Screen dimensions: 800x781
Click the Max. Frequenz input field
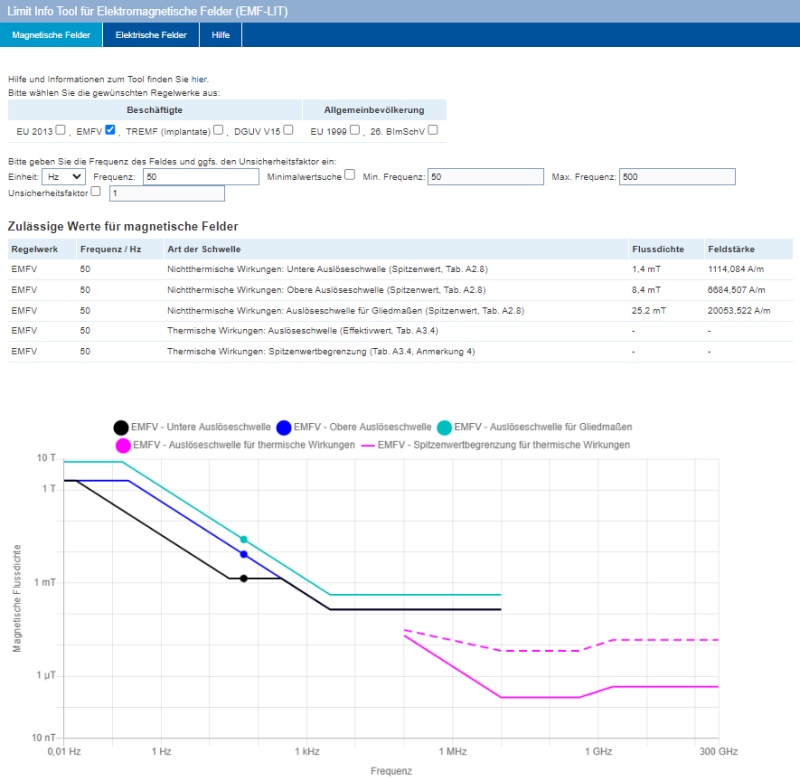677,177
